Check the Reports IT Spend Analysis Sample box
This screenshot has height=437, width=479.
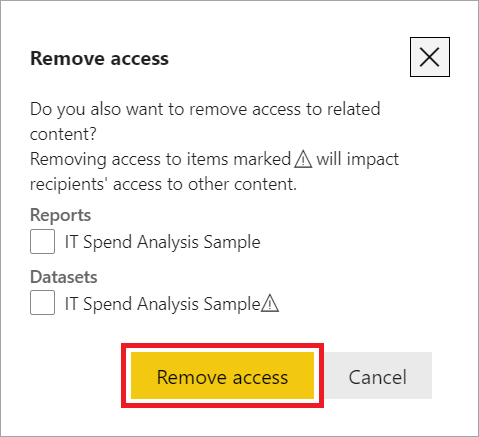pos(42,241)
